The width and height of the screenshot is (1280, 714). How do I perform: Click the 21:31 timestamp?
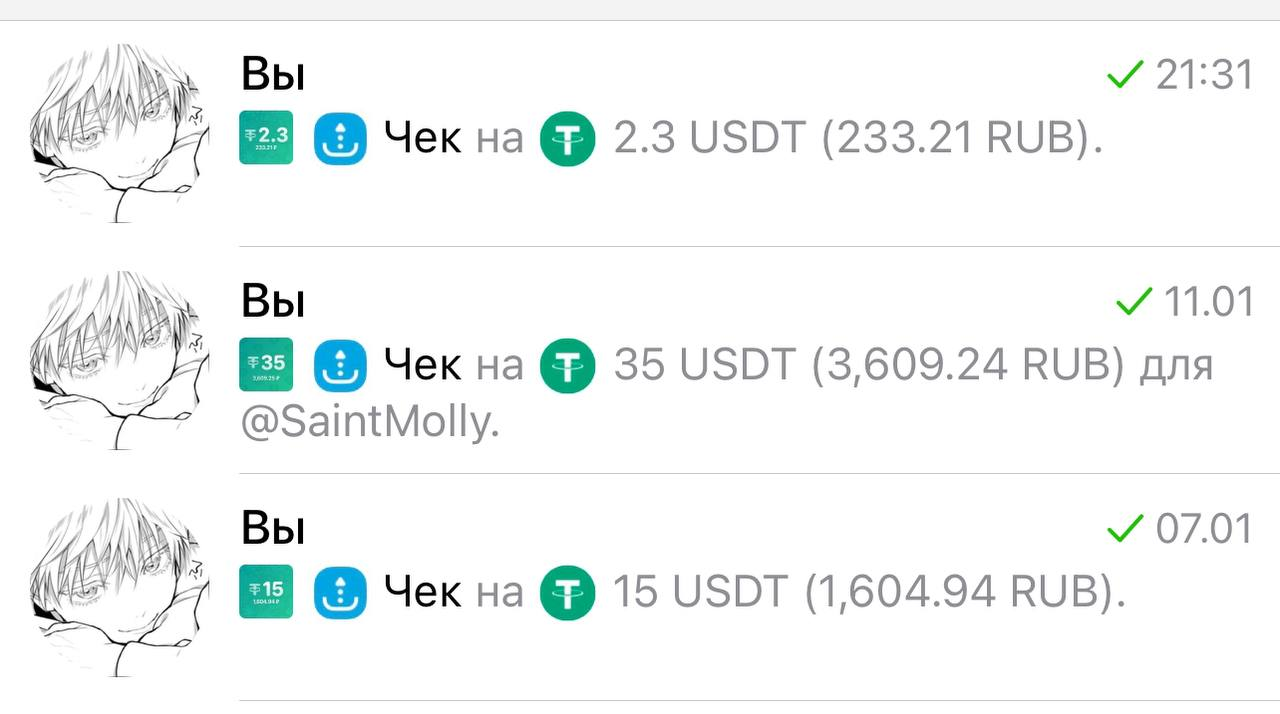coord(1204,75)
